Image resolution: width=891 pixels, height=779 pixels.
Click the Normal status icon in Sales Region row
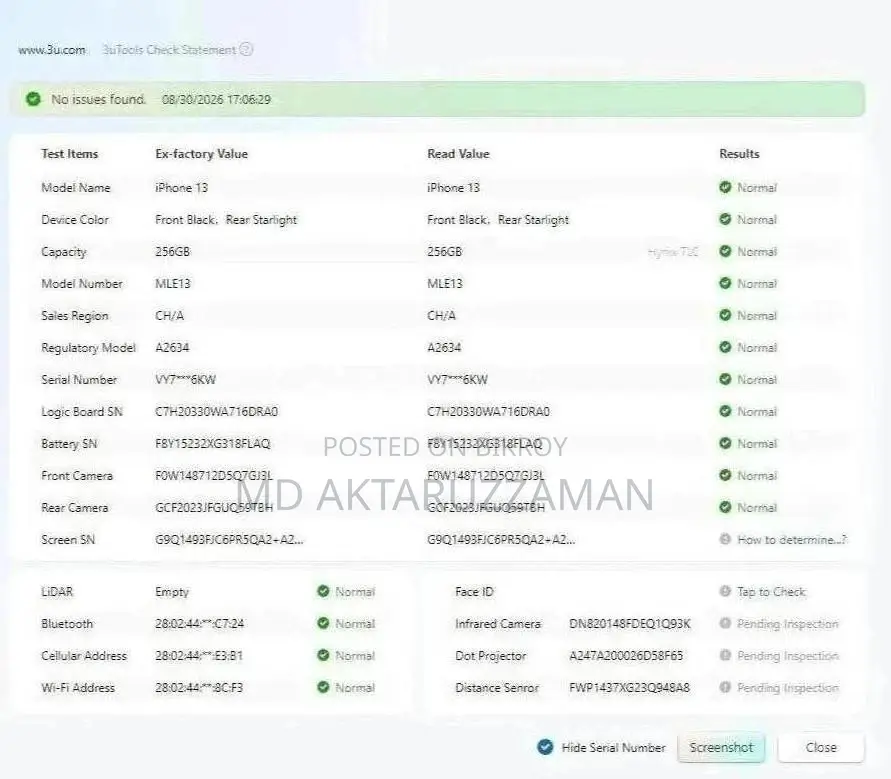725,315
